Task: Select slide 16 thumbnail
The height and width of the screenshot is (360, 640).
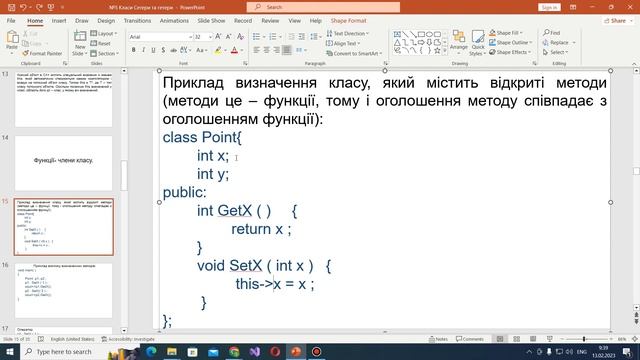Action: (64, 291)
